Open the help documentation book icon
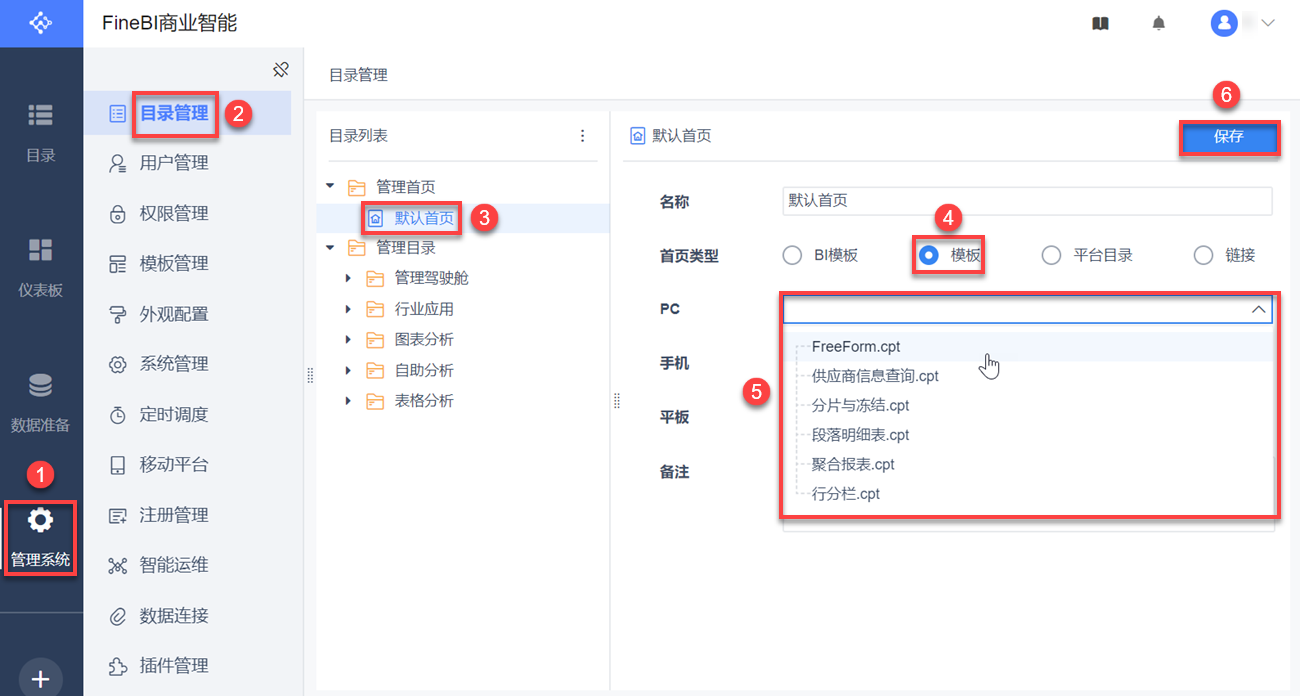This screenshot has width=1300, height=696. [1100, 23]
